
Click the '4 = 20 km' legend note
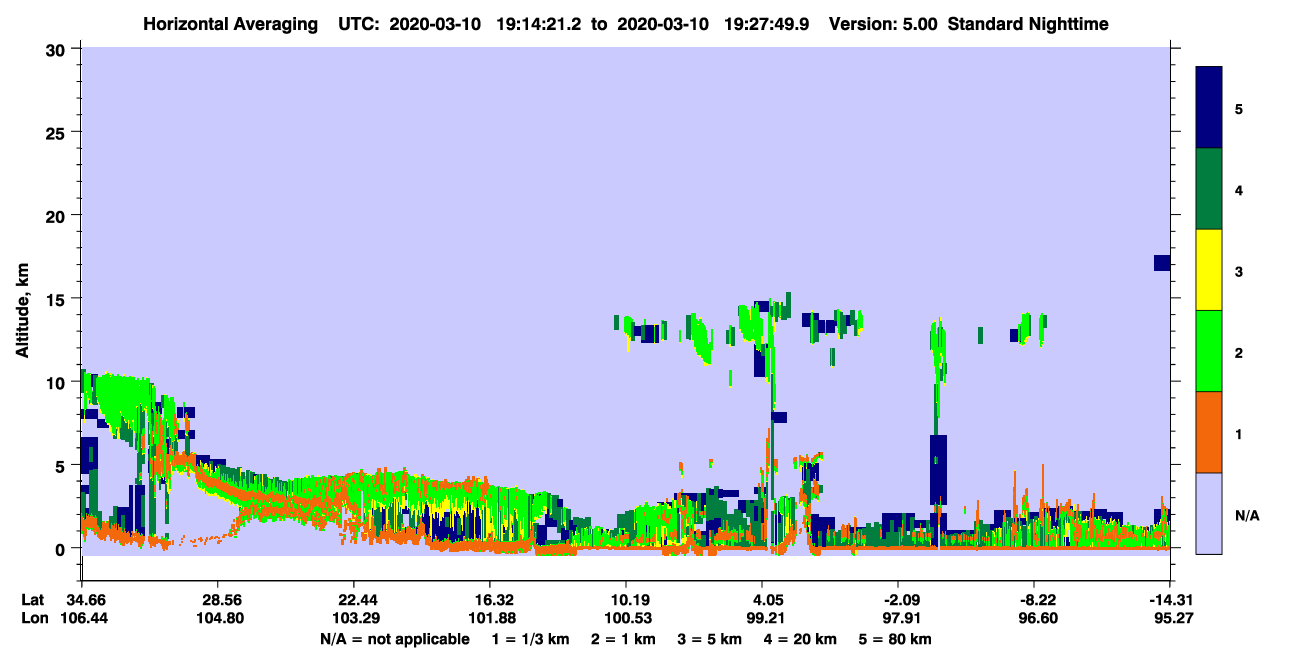click(x=799, y=639)
